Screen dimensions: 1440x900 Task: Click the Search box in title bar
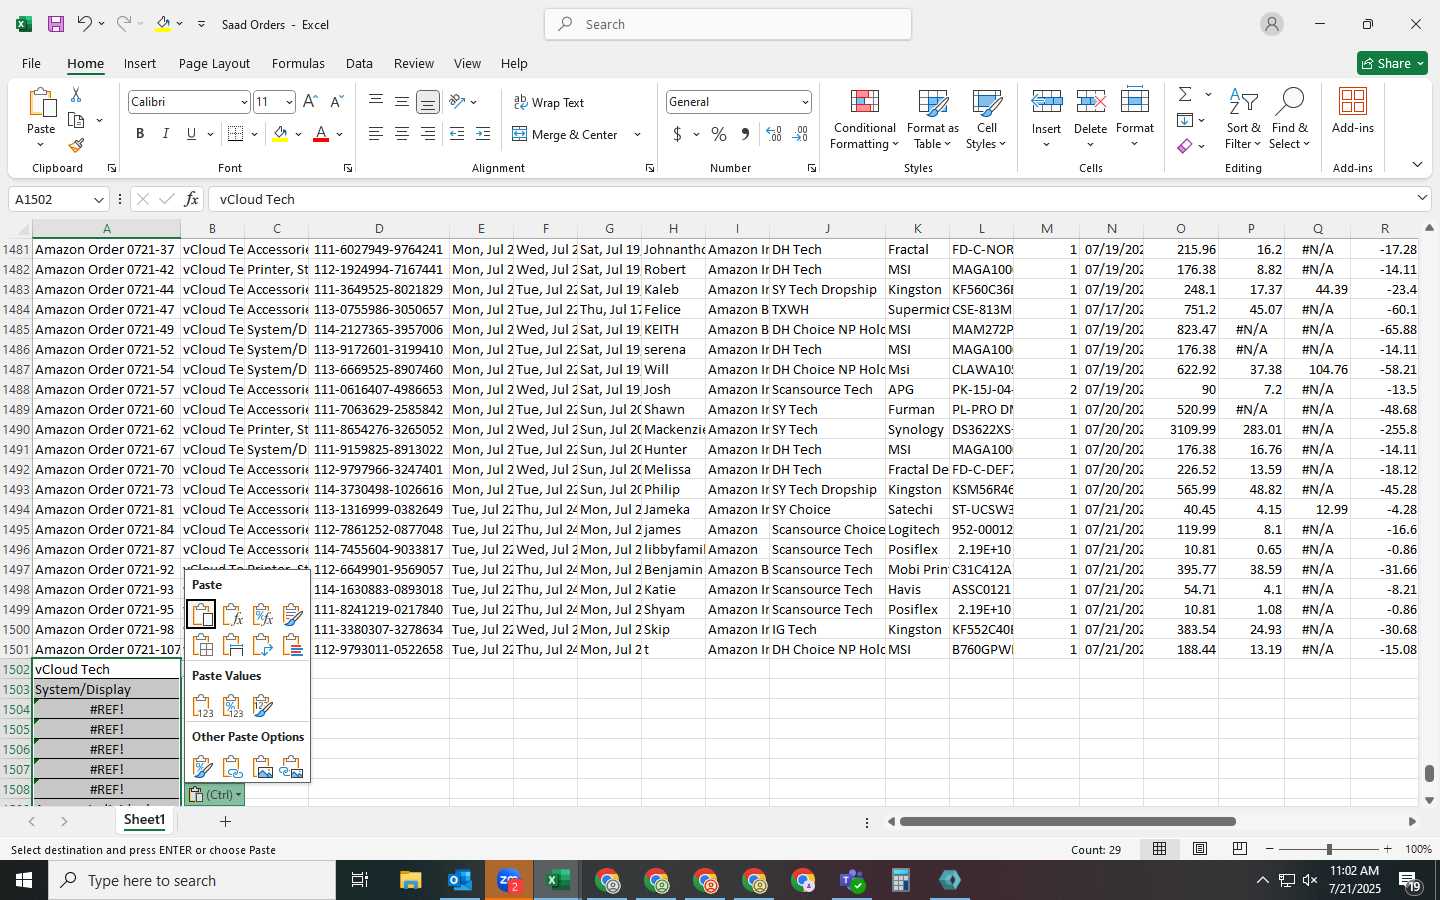[x=728, y=24]
